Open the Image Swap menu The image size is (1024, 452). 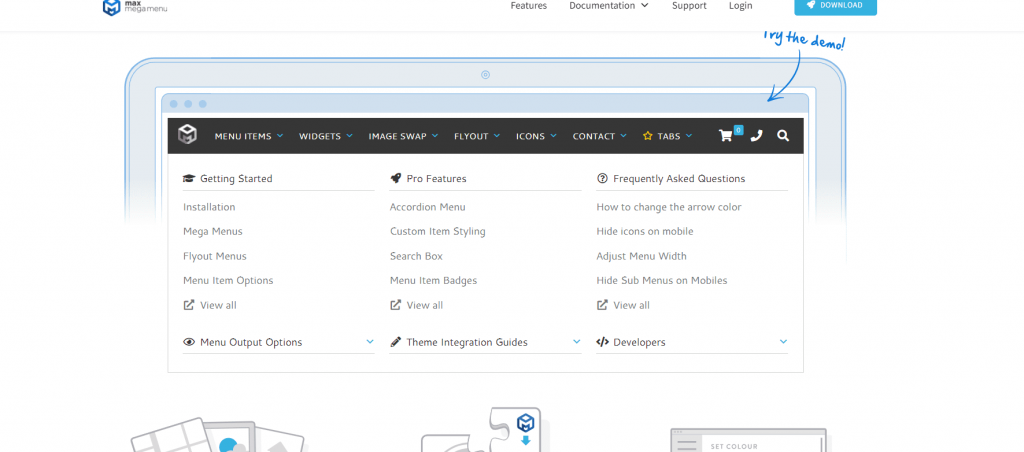403,136
